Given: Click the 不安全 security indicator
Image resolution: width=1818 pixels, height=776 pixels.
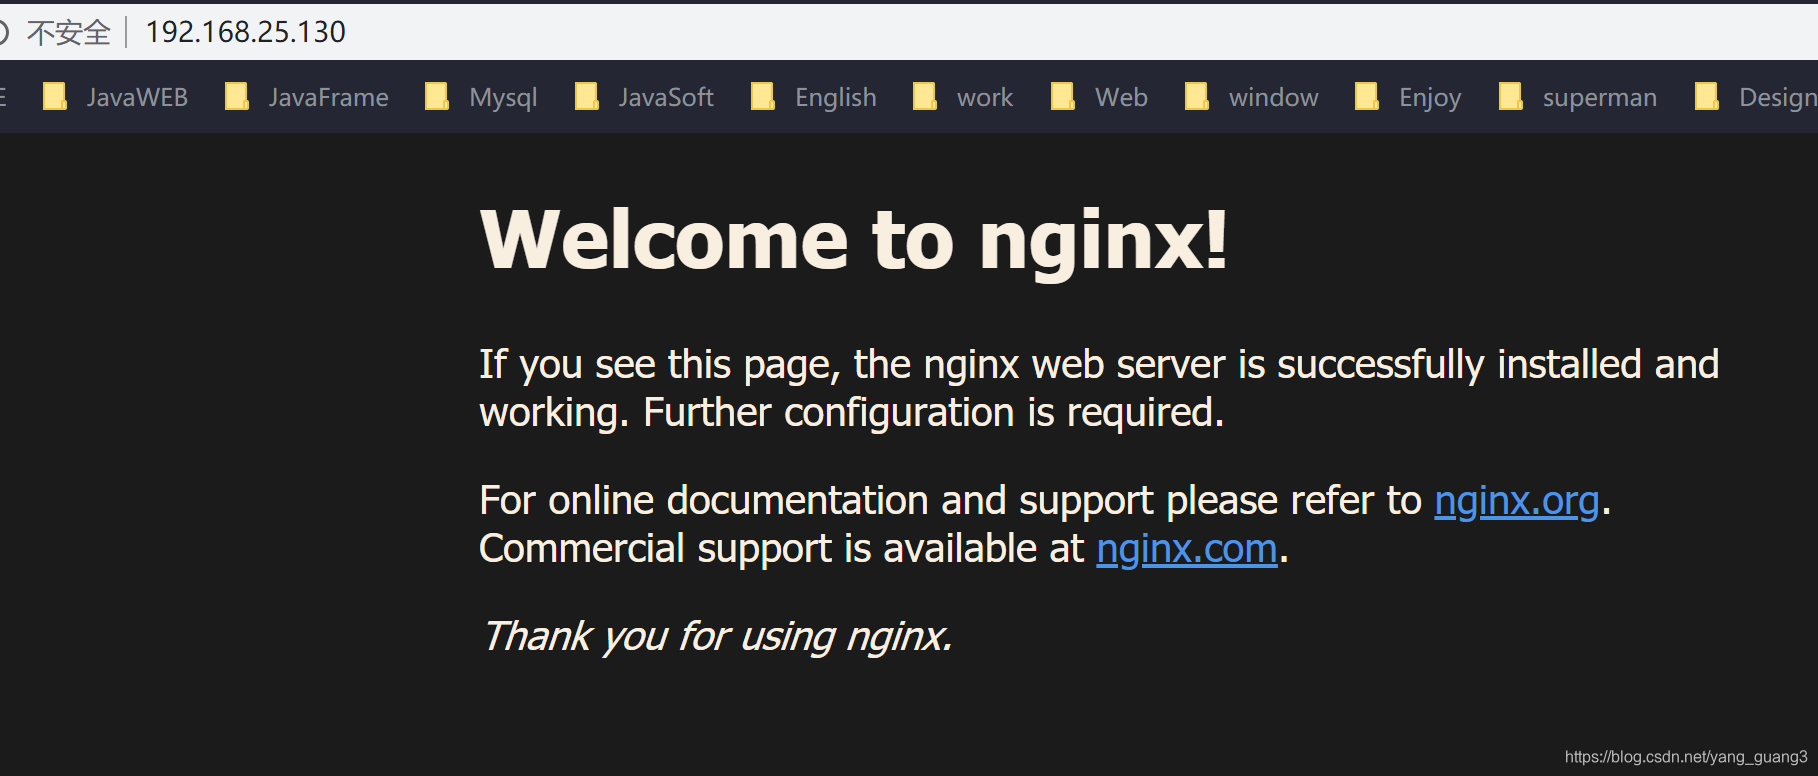Looking at the screenshot, I should (x=68, y=32).
